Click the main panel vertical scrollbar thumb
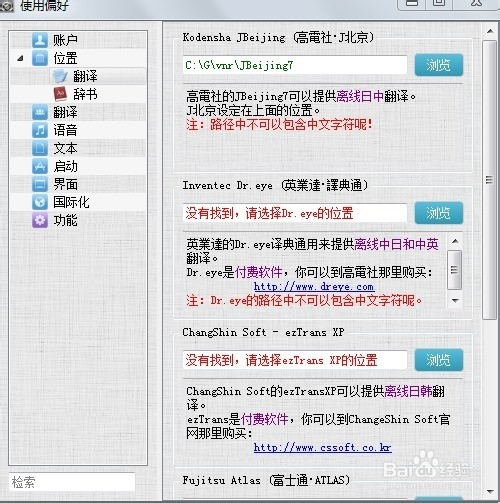The width and height of the screenshot is (500, 503). (490, 180)
